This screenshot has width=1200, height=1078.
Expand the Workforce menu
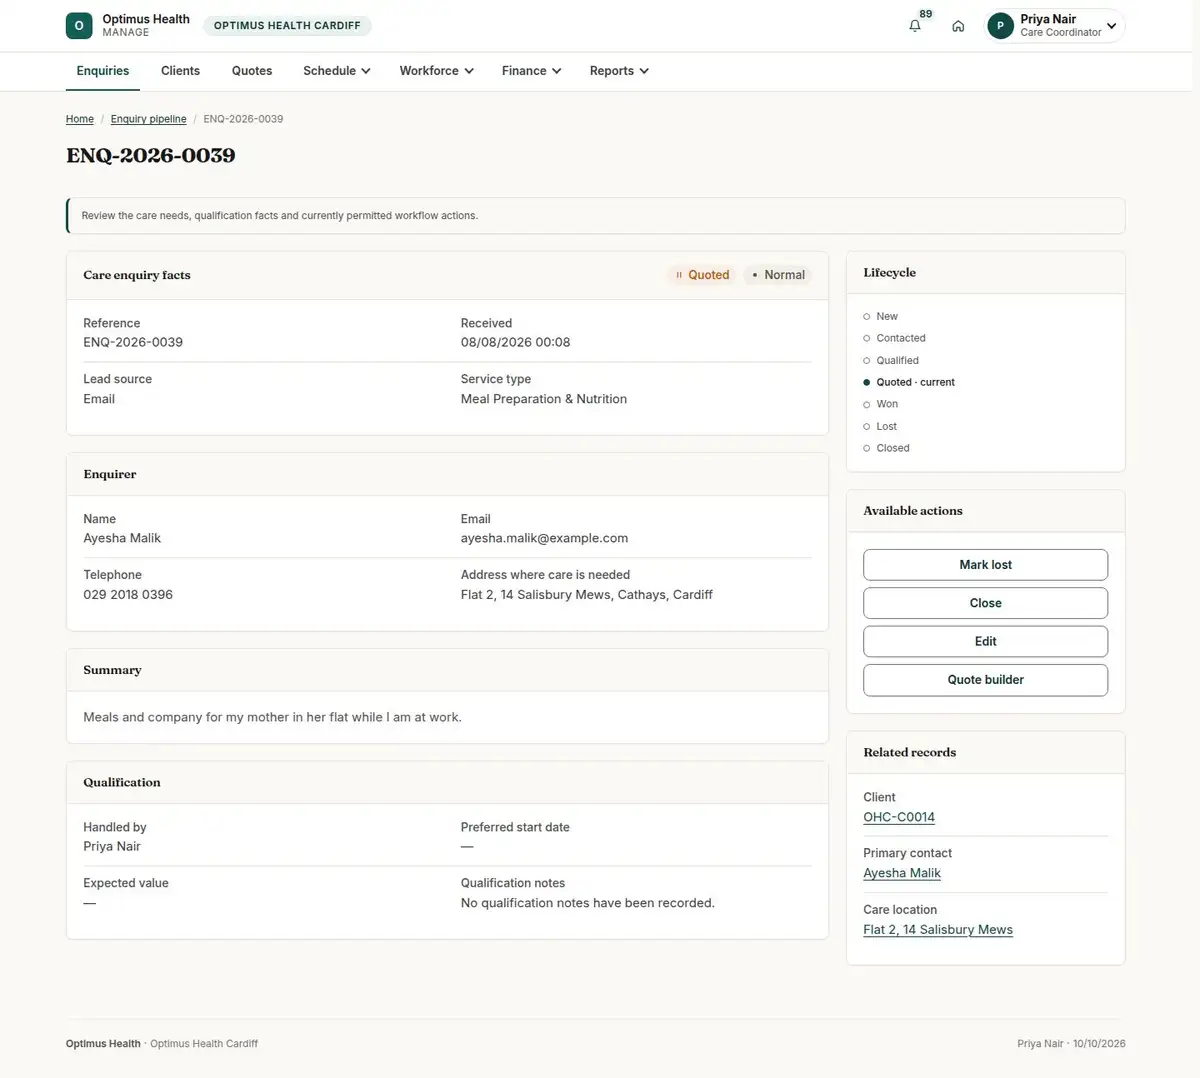[436, 71]
